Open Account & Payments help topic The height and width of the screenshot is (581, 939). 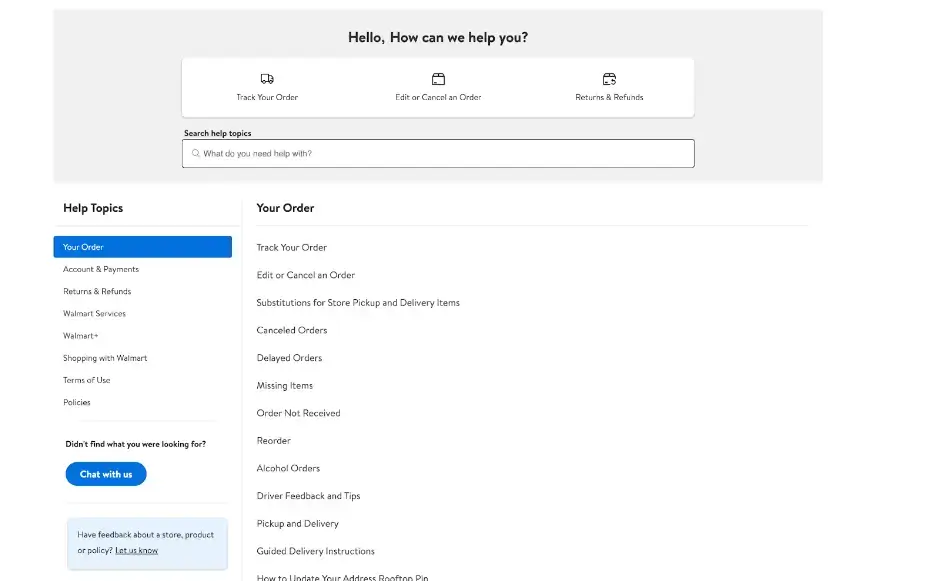pos(101,269)
